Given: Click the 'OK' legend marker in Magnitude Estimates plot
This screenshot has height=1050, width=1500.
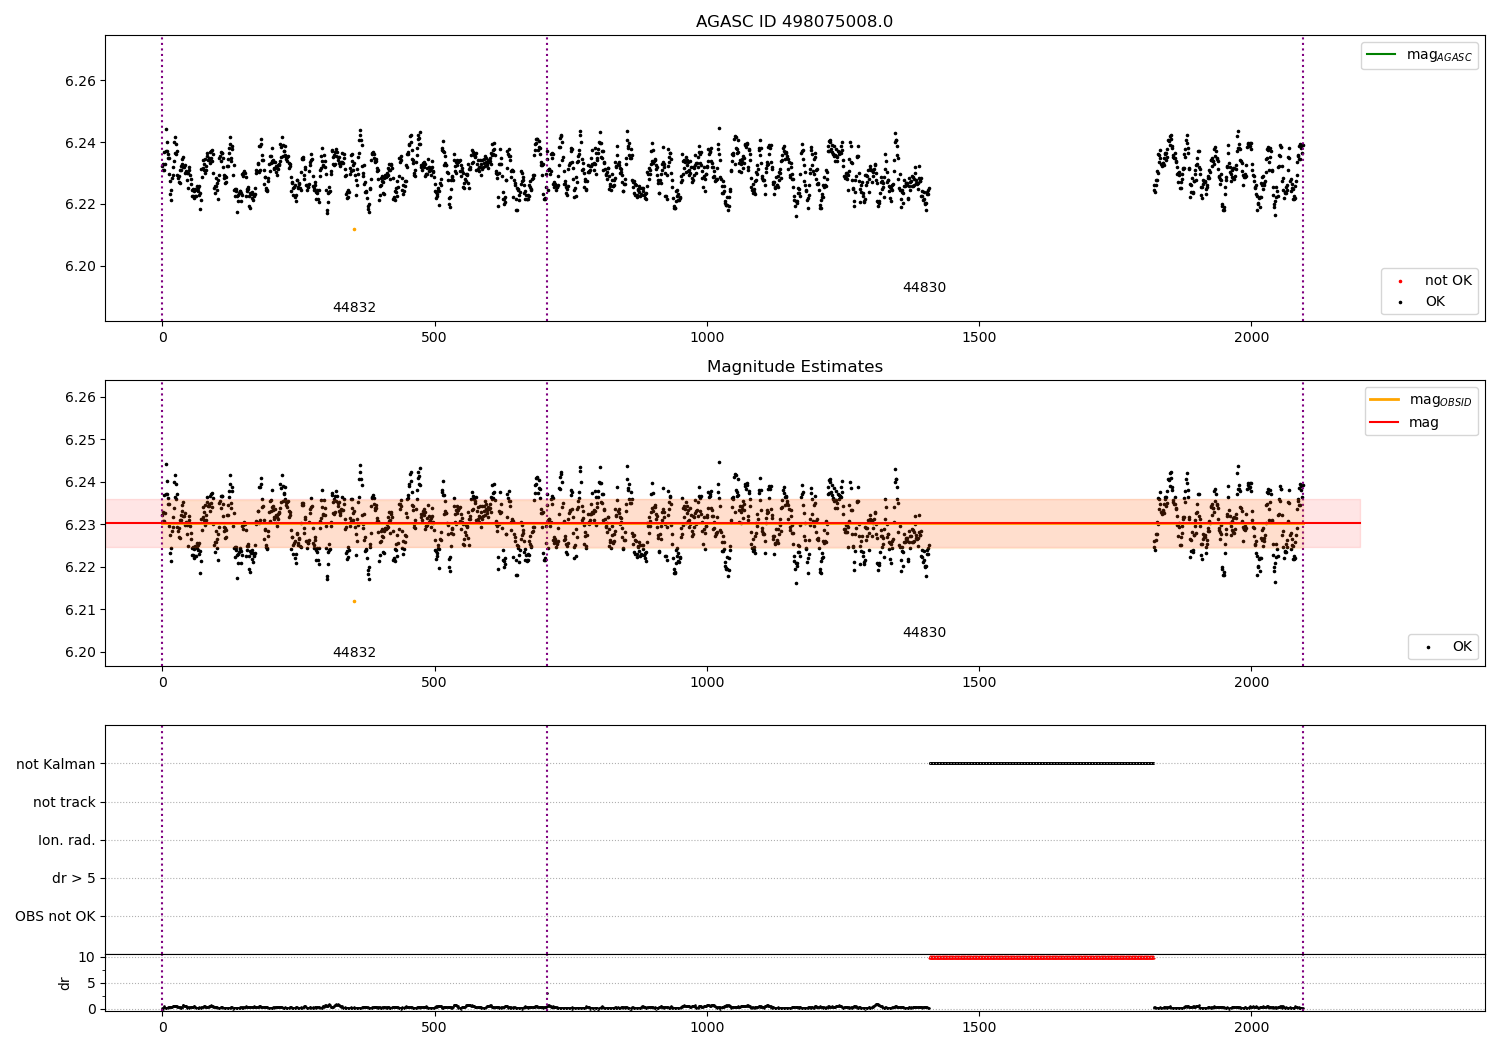Looking at the screenshot, I should coord(1427,647).
